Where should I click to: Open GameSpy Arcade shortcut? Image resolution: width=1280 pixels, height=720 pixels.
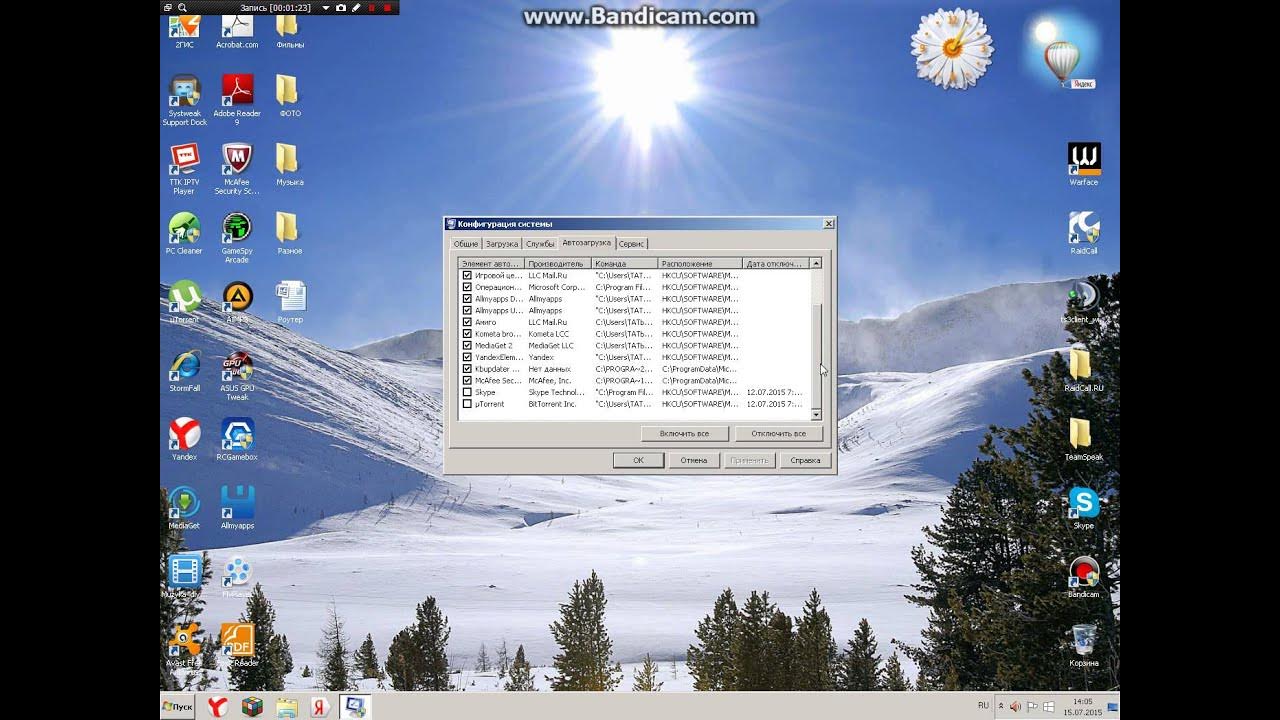coord(237,237)
